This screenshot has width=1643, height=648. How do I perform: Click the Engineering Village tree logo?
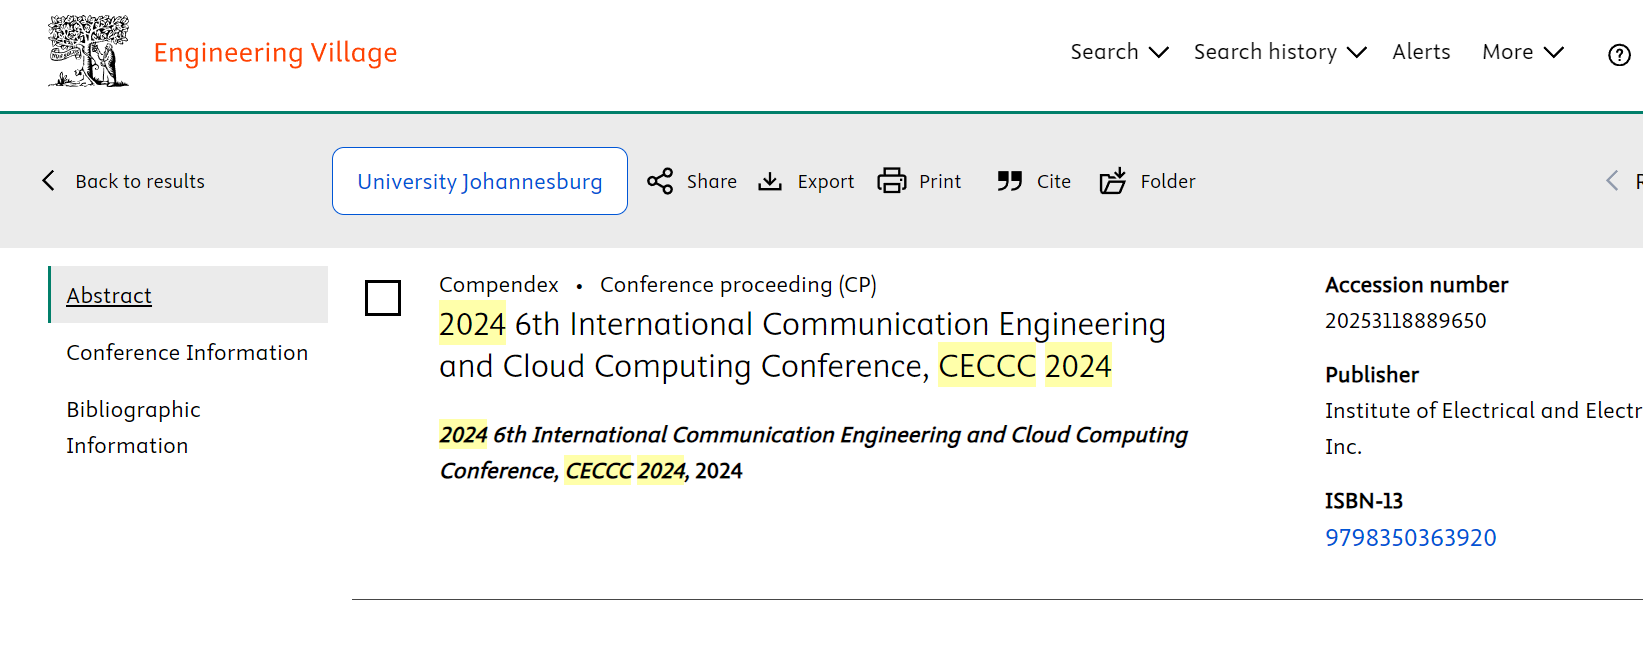point(89,51)
